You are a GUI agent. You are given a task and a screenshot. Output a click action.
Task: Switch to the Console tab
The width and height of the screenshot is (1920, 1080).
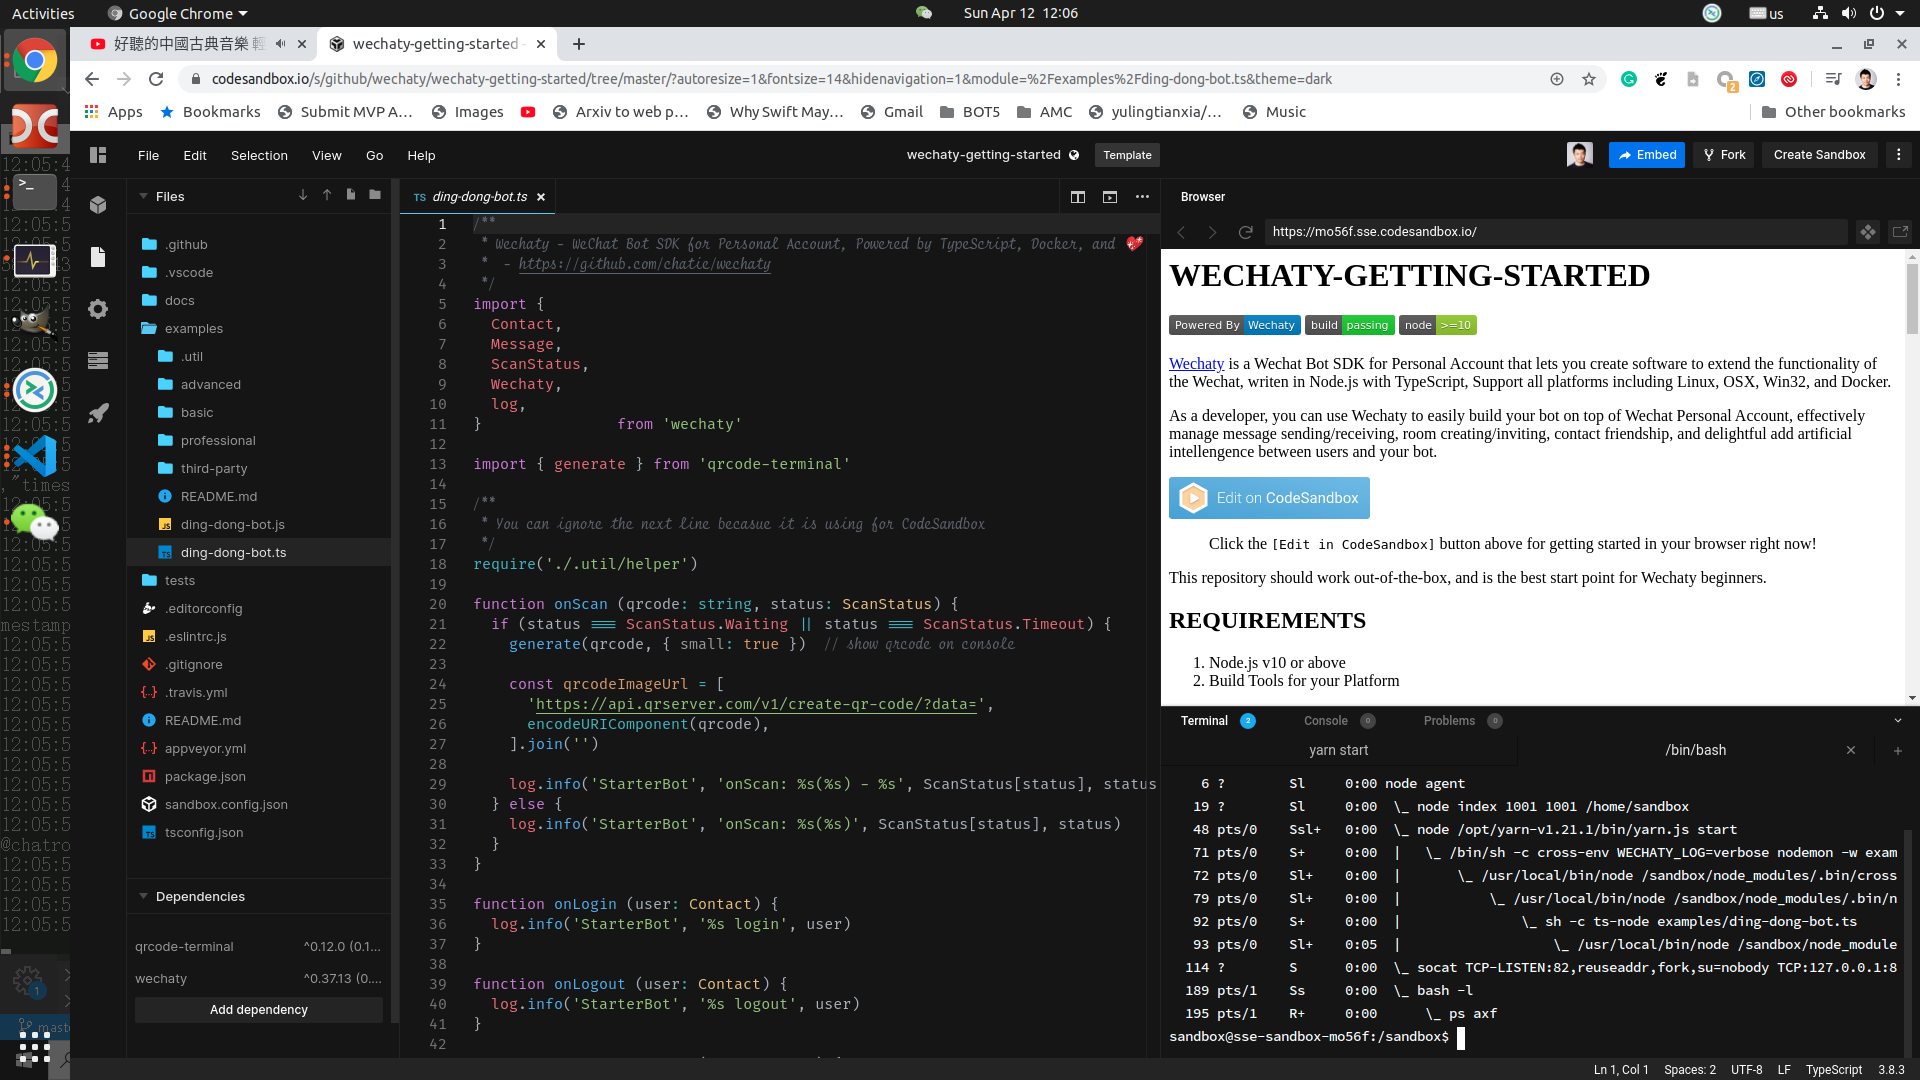pyautogui.click(x=1328, y=720)
